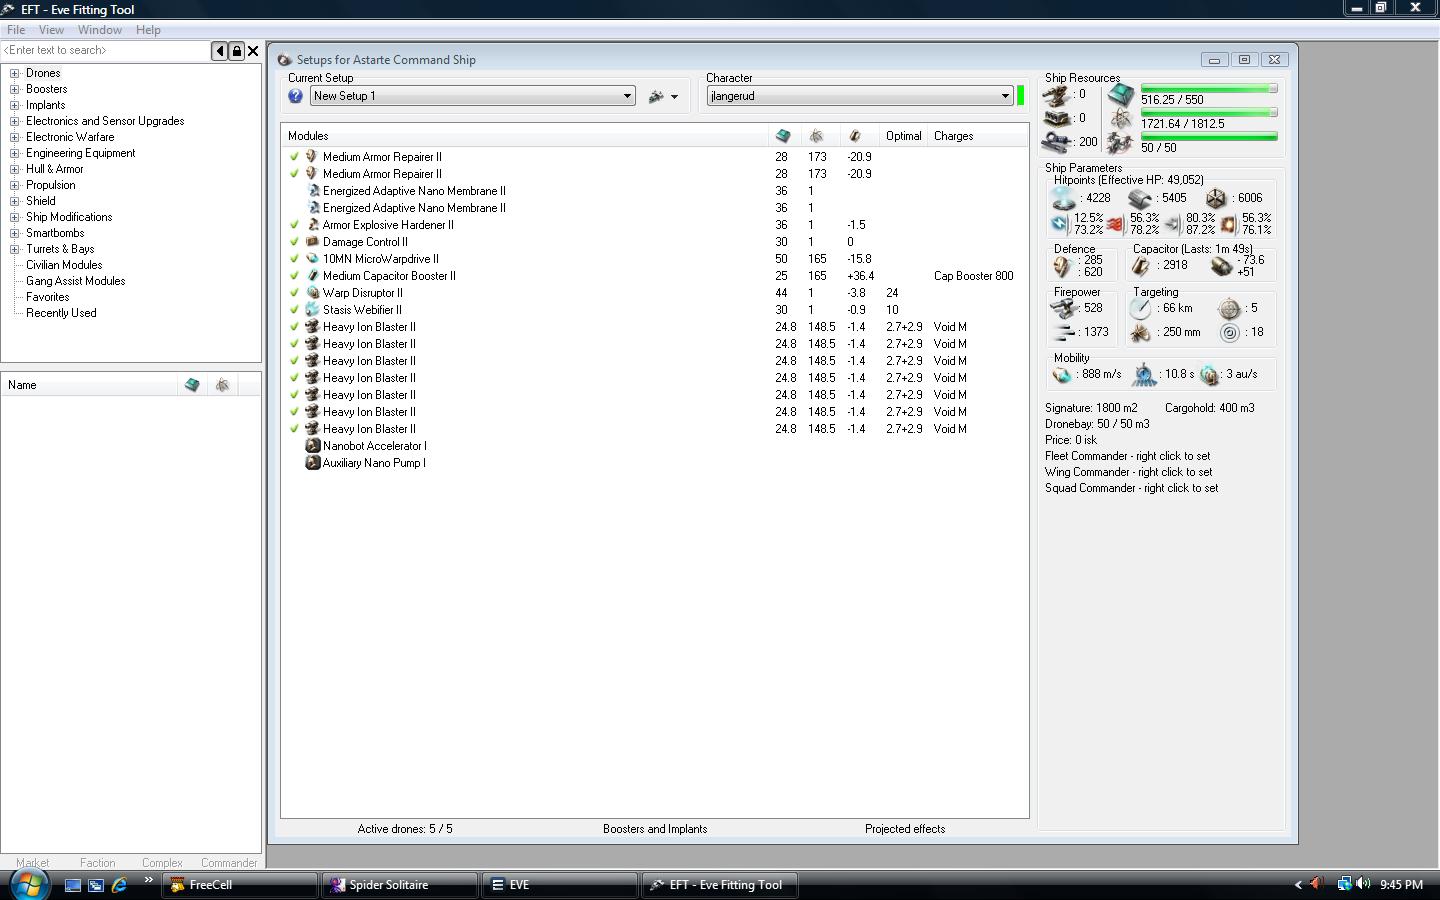Open the File menu
Viewport: 1440px width, 900px height.
click(16, 30)
